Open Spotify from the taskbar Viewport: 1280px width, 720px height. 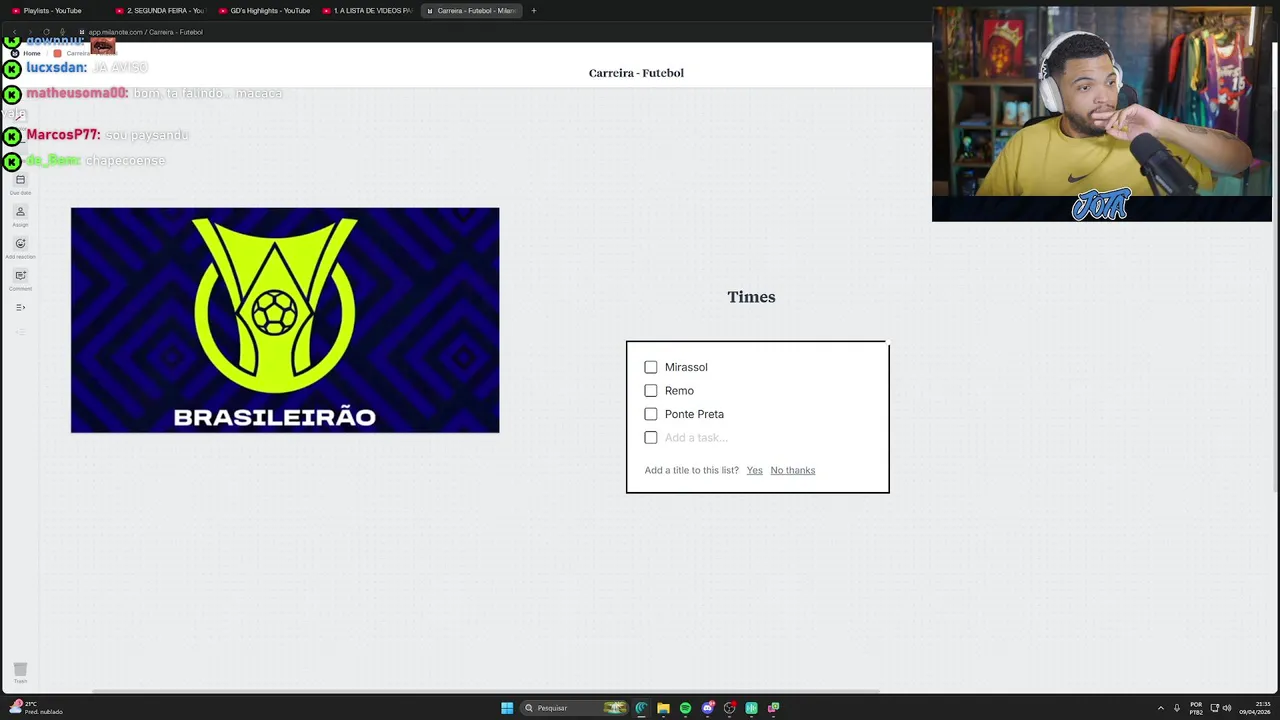tap(685, 708)
